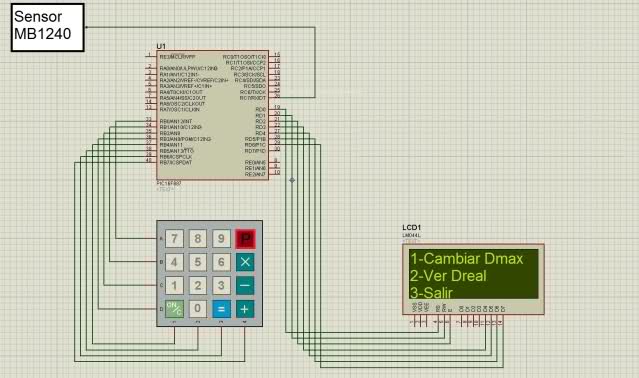Screen dimensions: 639x378
Task: Select the Sensor MB1240 block
Action: pyautogui.click(x=48, y=27)
